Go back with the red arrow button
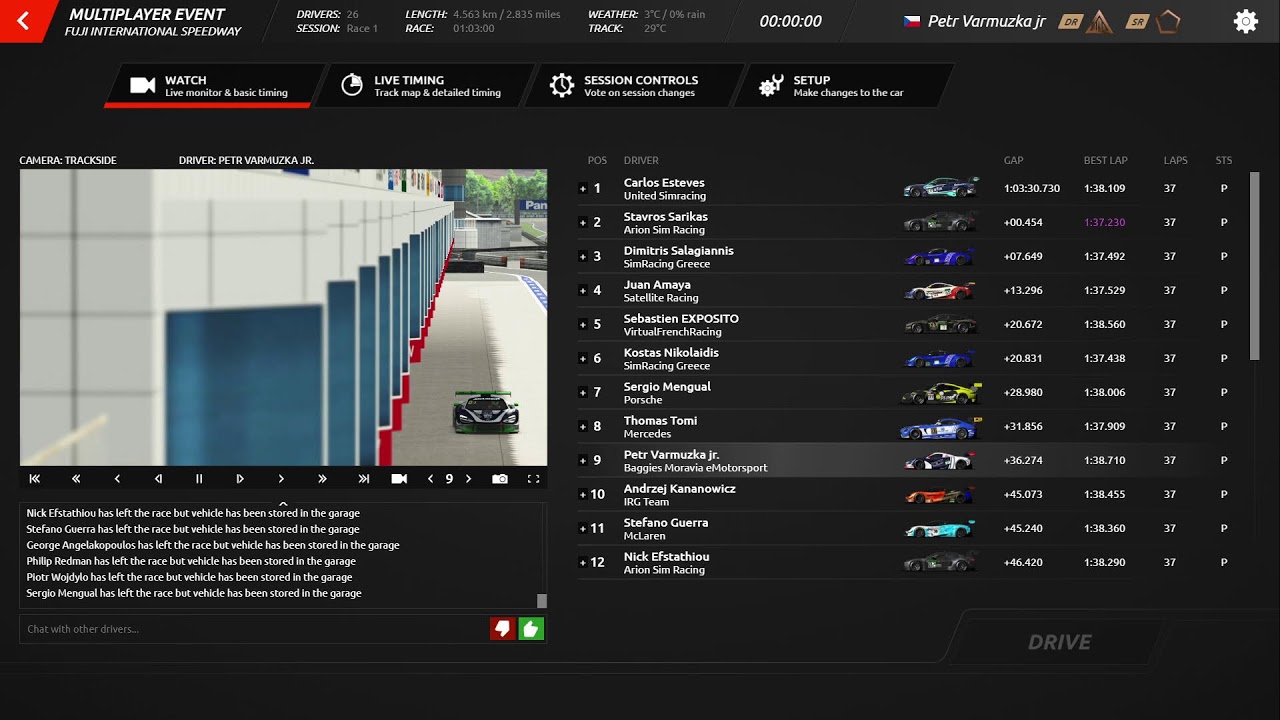 point(22,21)
